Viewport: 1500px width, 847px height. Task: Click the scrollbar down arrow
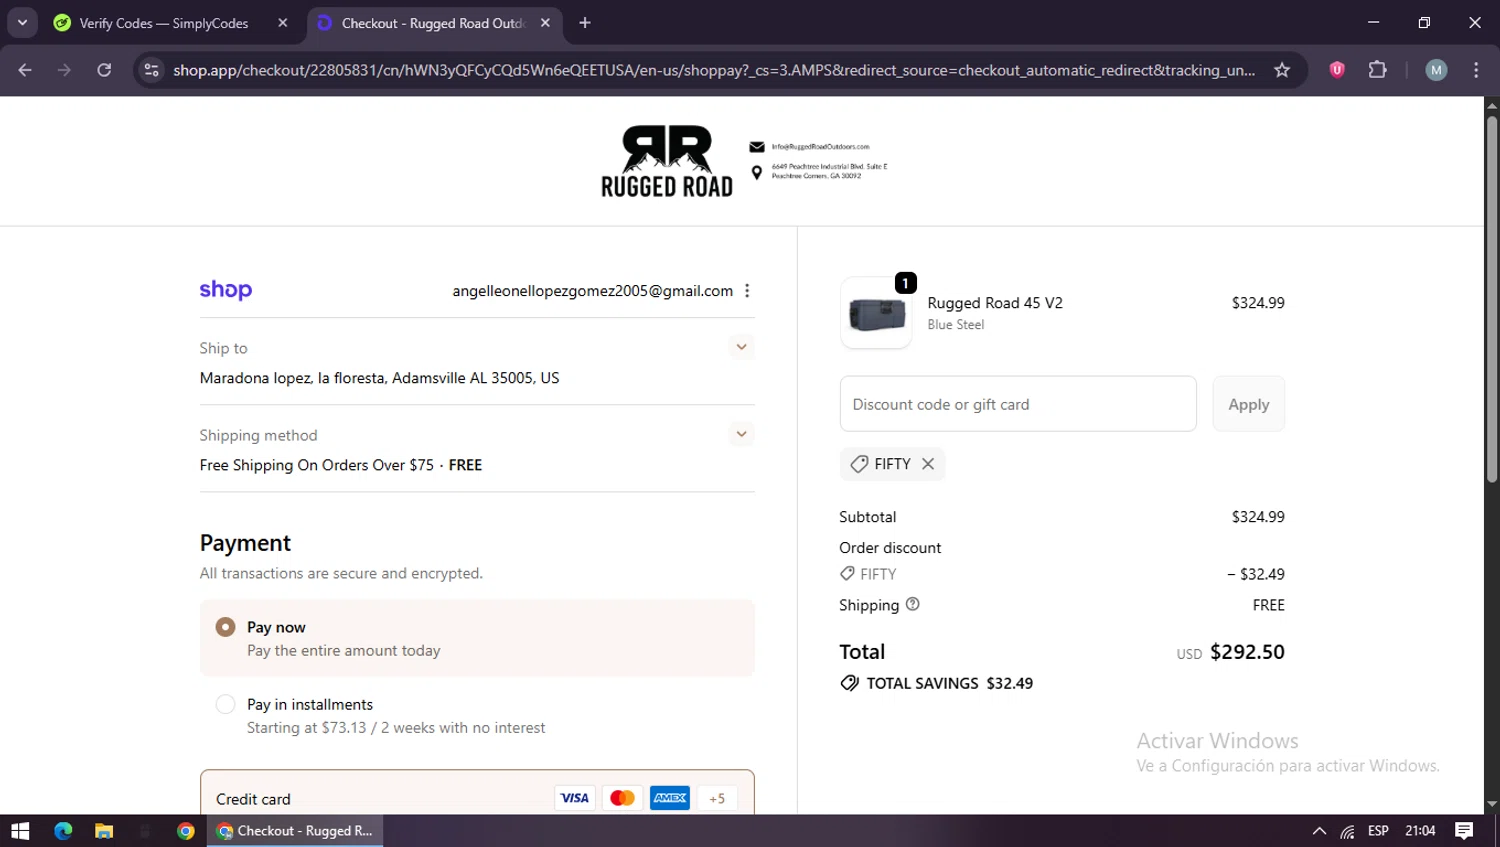(1491, 804)
